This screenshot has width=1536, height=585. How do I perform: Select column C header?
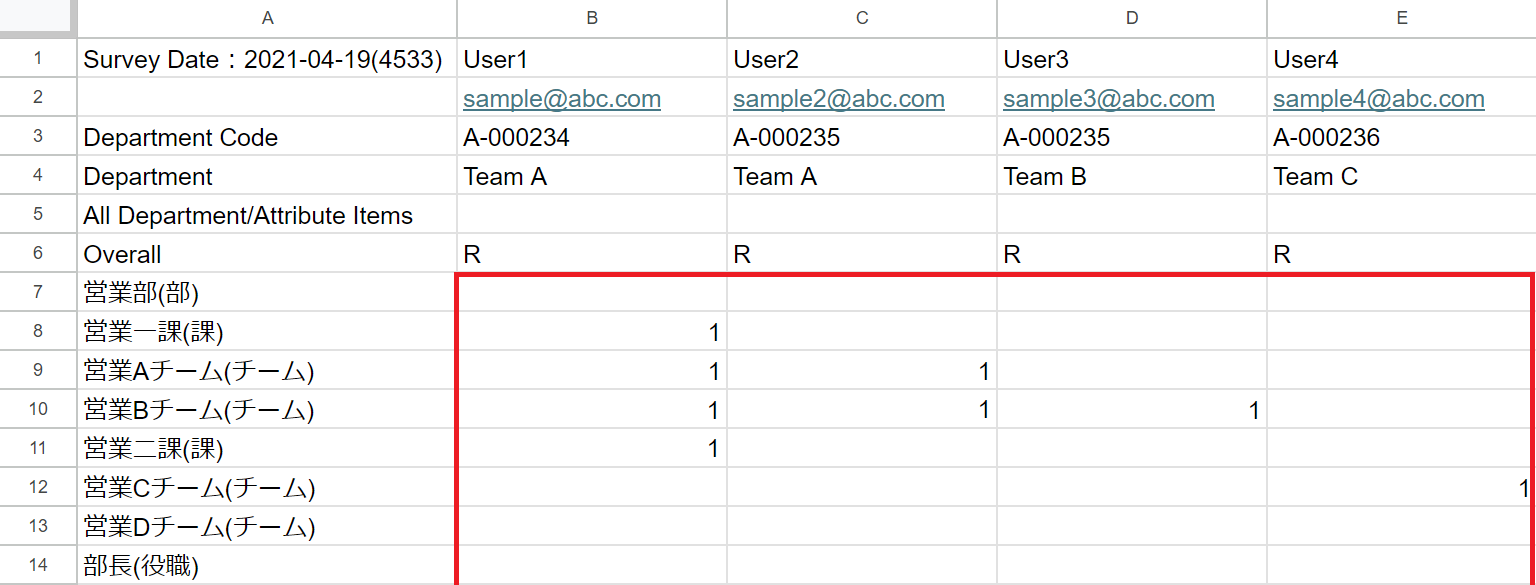point(862,18)
